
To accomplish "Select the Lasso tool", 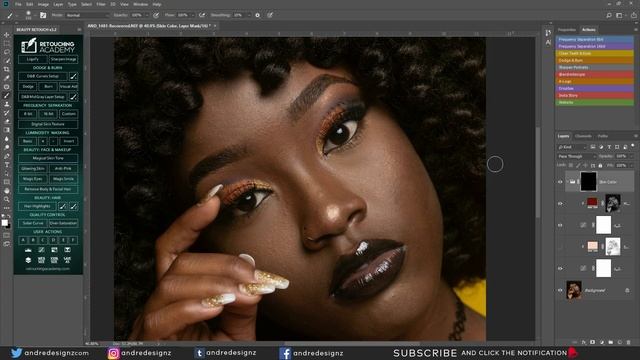I will coord(7,52).
